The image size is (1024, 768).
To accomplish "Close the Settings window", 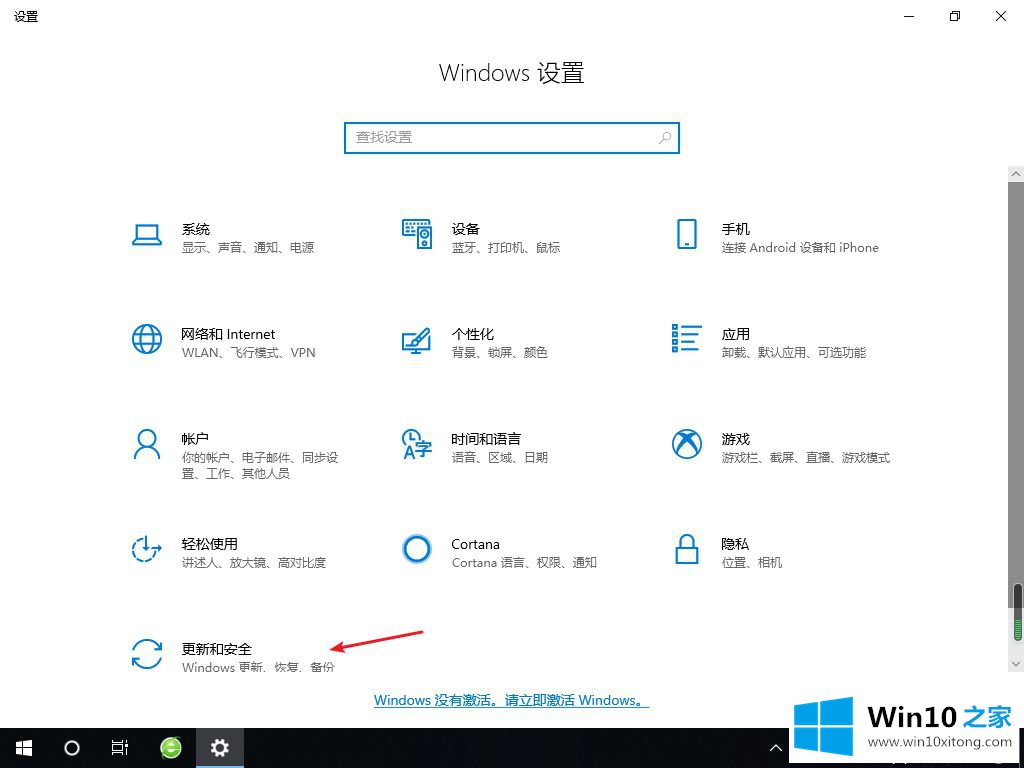I will (1000, 16).
